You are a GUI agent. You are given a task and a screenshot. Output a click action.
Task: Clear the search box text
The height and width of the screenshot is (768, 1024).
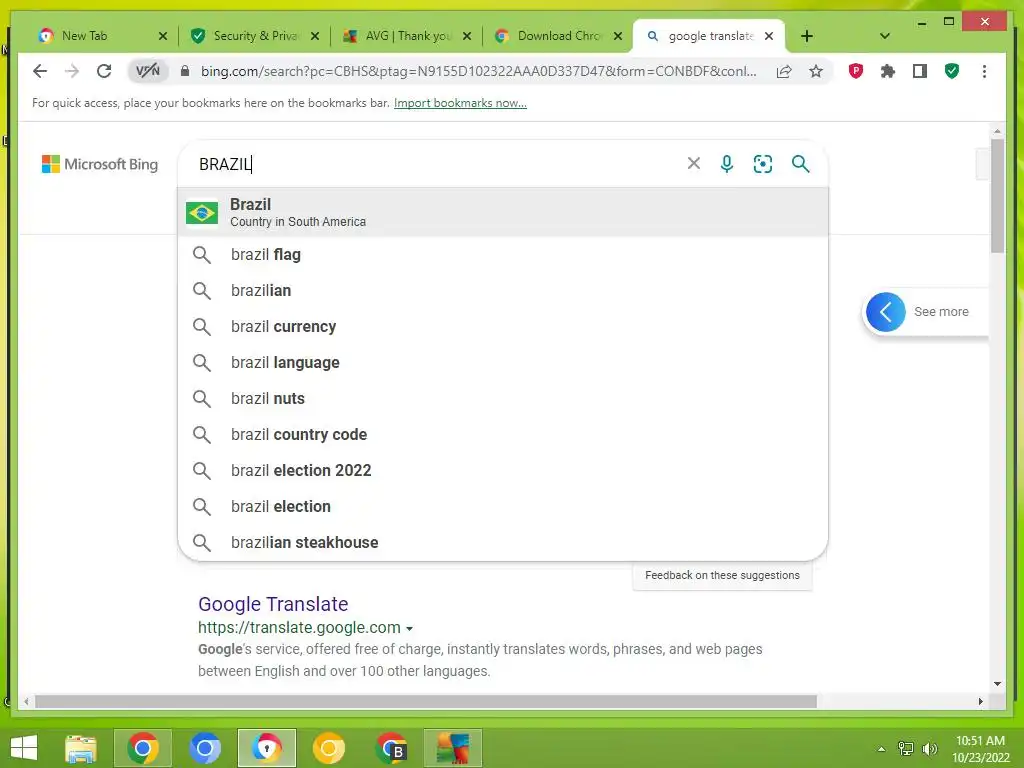694,163
